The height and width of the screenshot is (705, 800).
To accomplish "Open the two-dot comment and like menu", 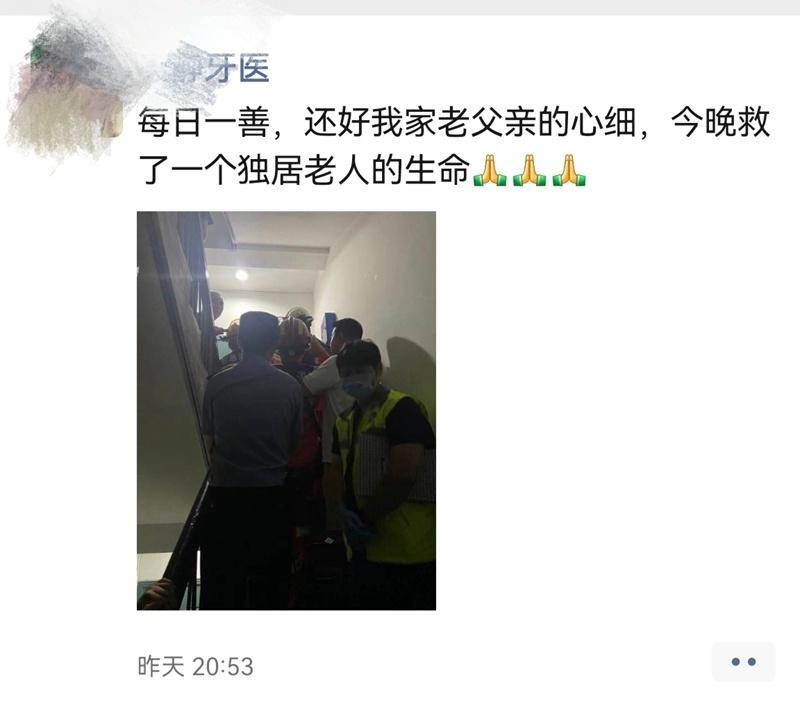I will click(x=743, y=662).
